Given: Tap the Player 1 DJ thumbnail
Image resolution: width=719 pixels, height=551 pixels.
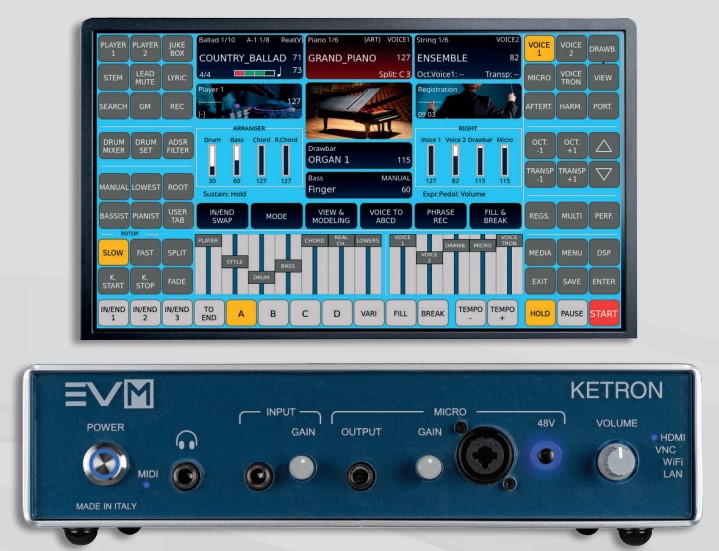Looking at the screenshot, I should click(248, 103).
